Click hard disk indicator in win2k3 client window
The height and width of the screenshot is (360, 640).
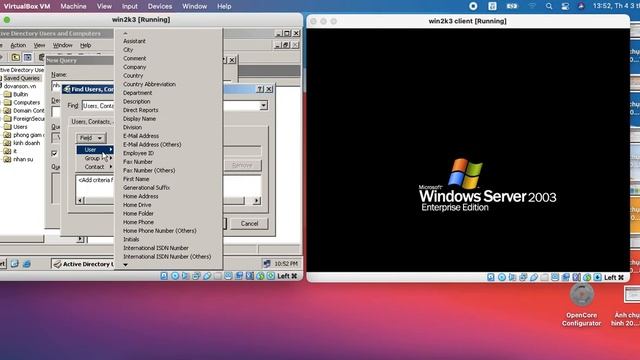click(x=491, y=278)
